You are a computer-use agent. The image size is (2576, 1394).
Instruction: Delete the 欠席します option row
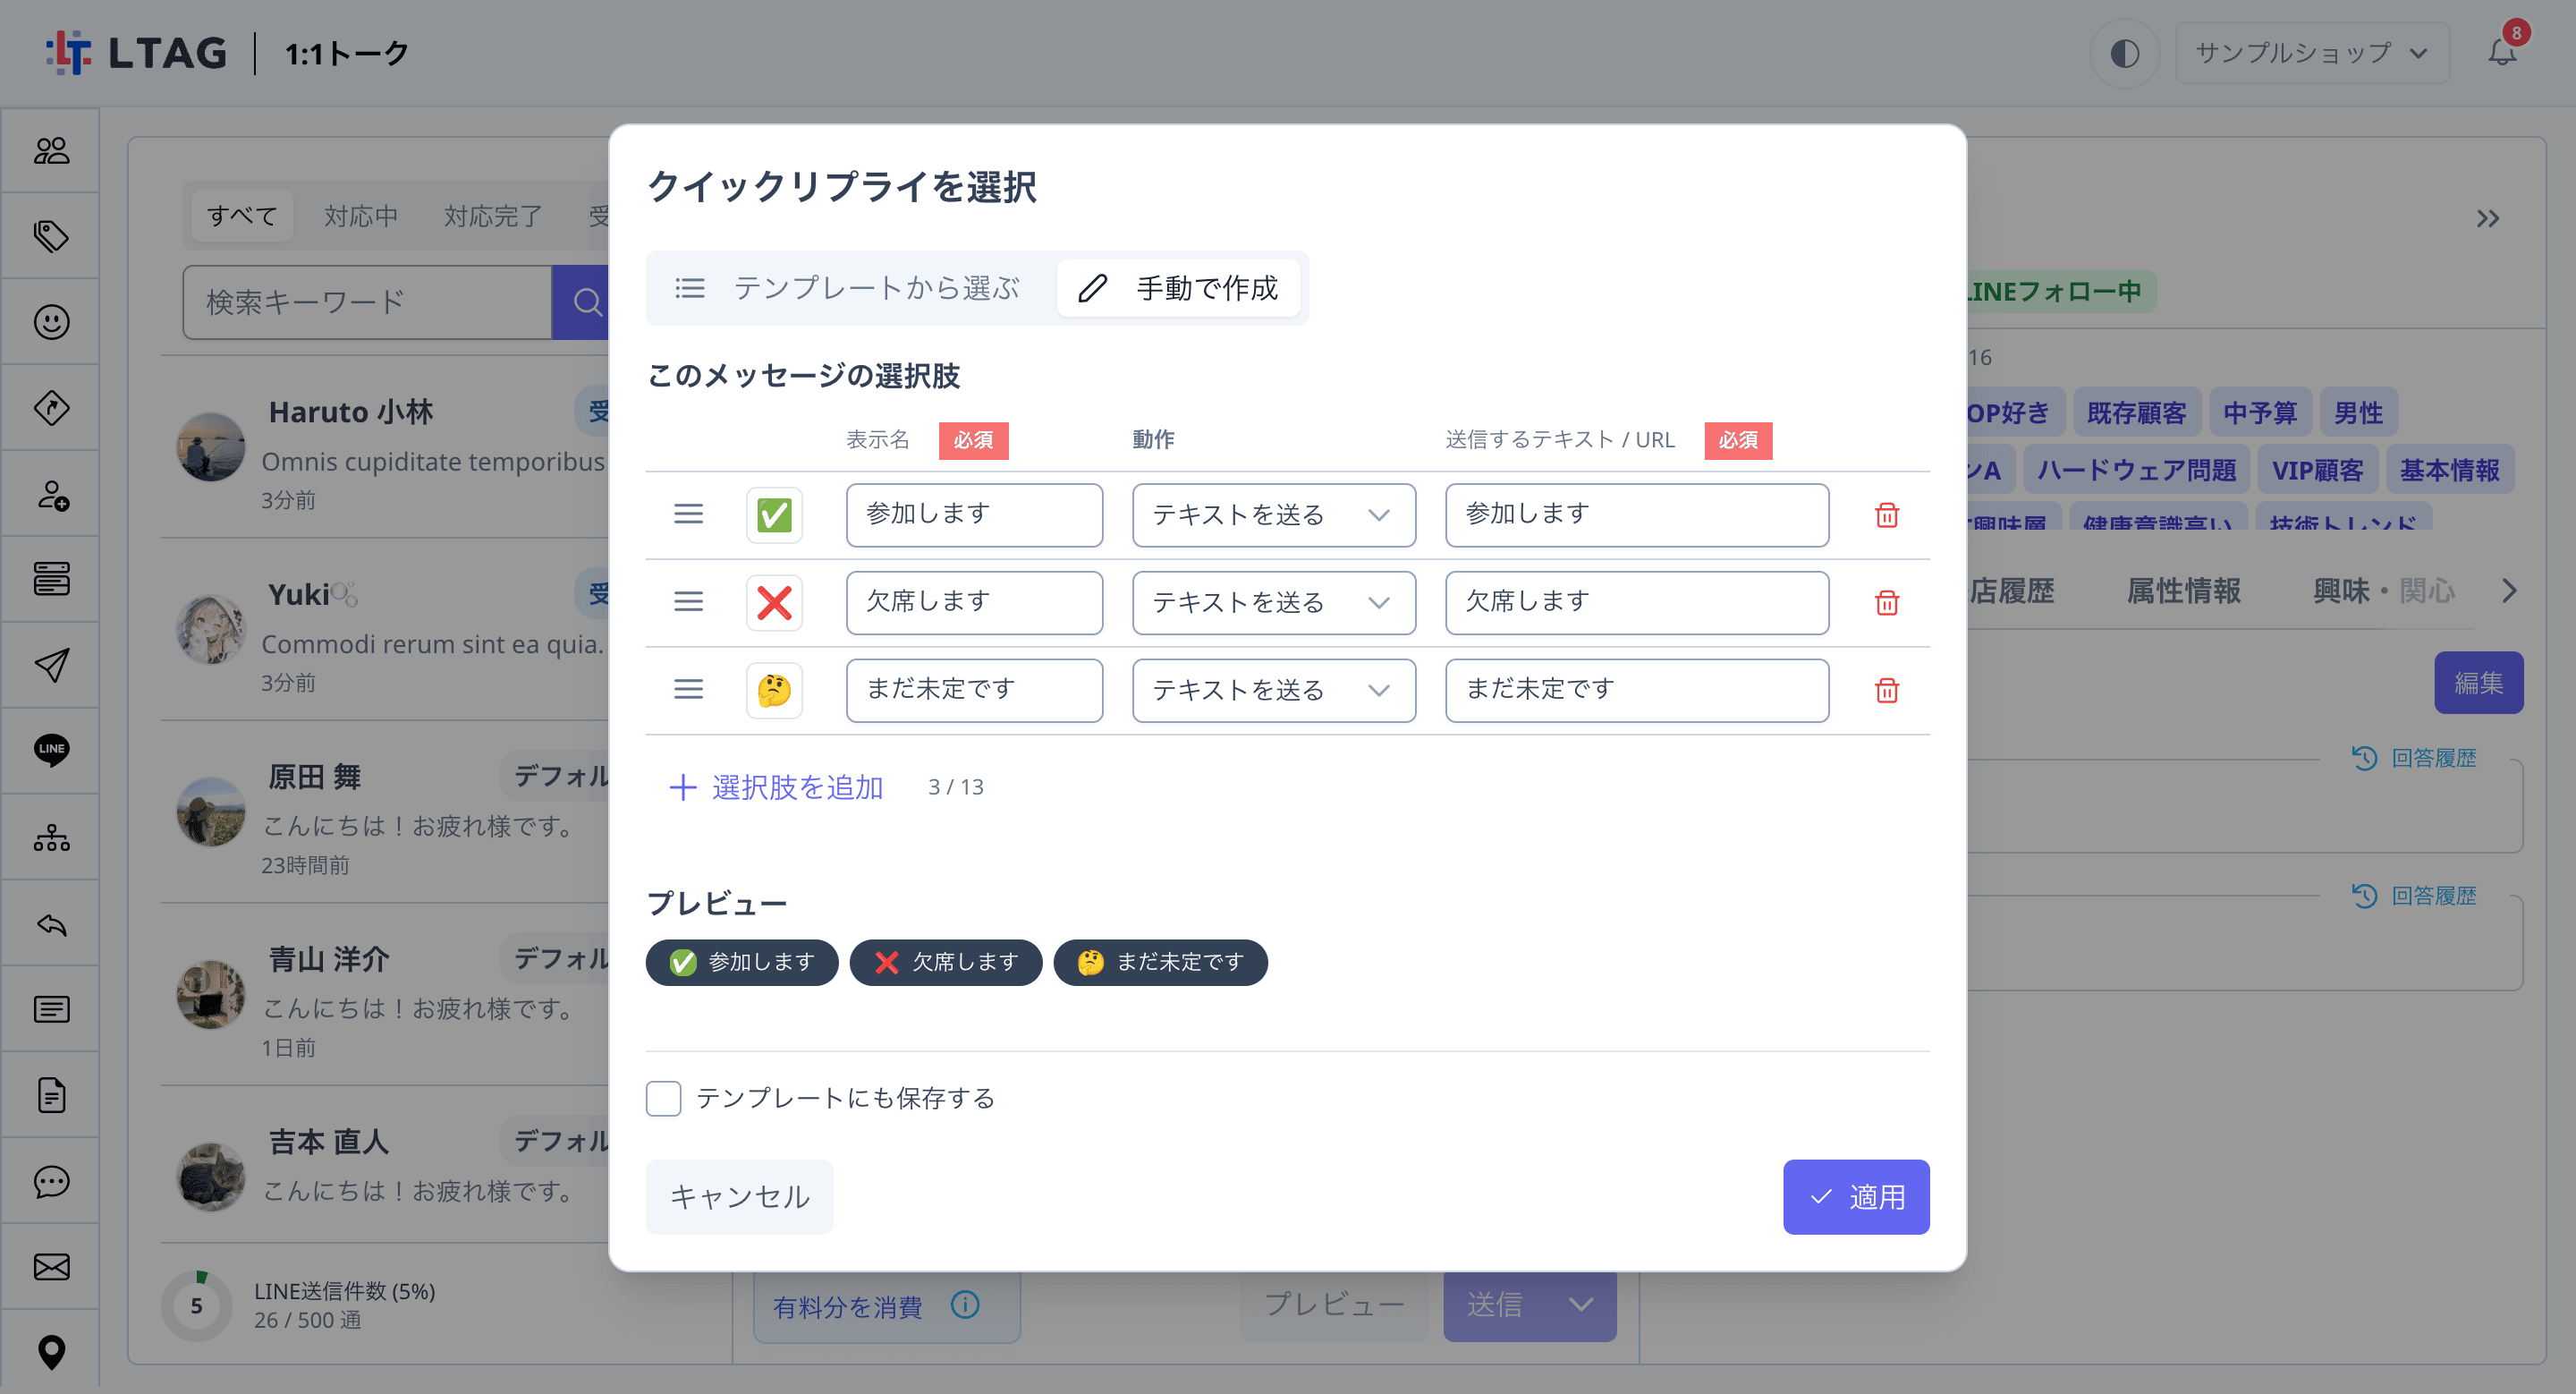coord(1887,603)
